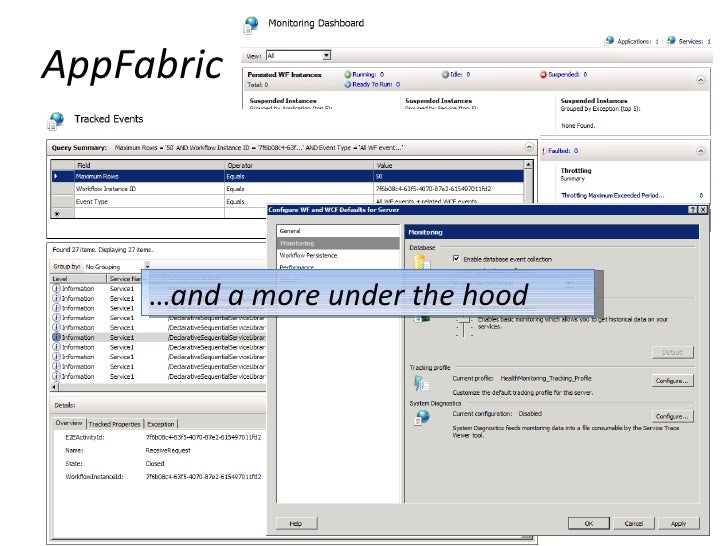This screenshot has height=546, width=728.
Task: Collapse the Persisted WF Instances panel
Action: pos(701,80)
